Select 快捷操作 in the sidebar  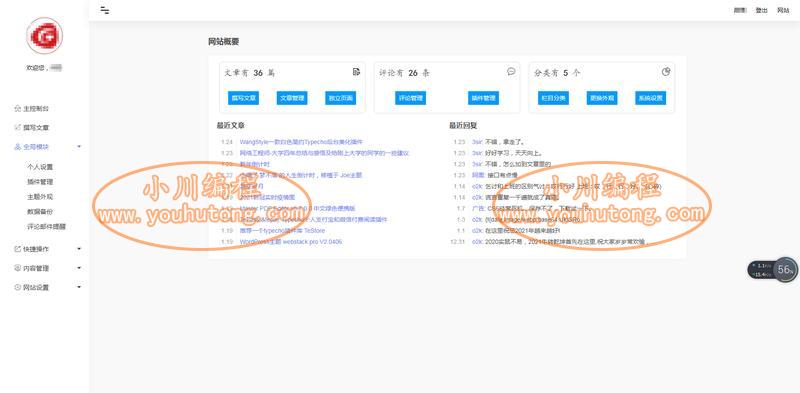[x=36, y=249]
